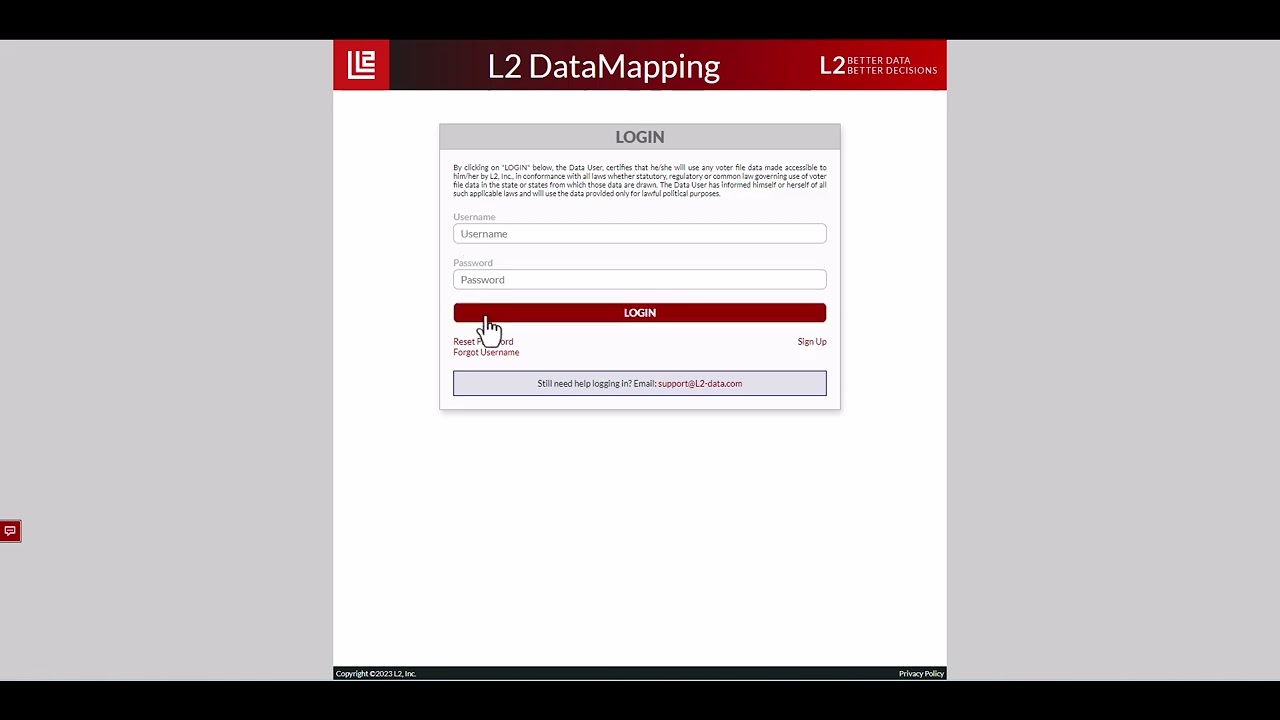Click the L2 DataMapping header title
1280x720 pixels.
point(604,66)
